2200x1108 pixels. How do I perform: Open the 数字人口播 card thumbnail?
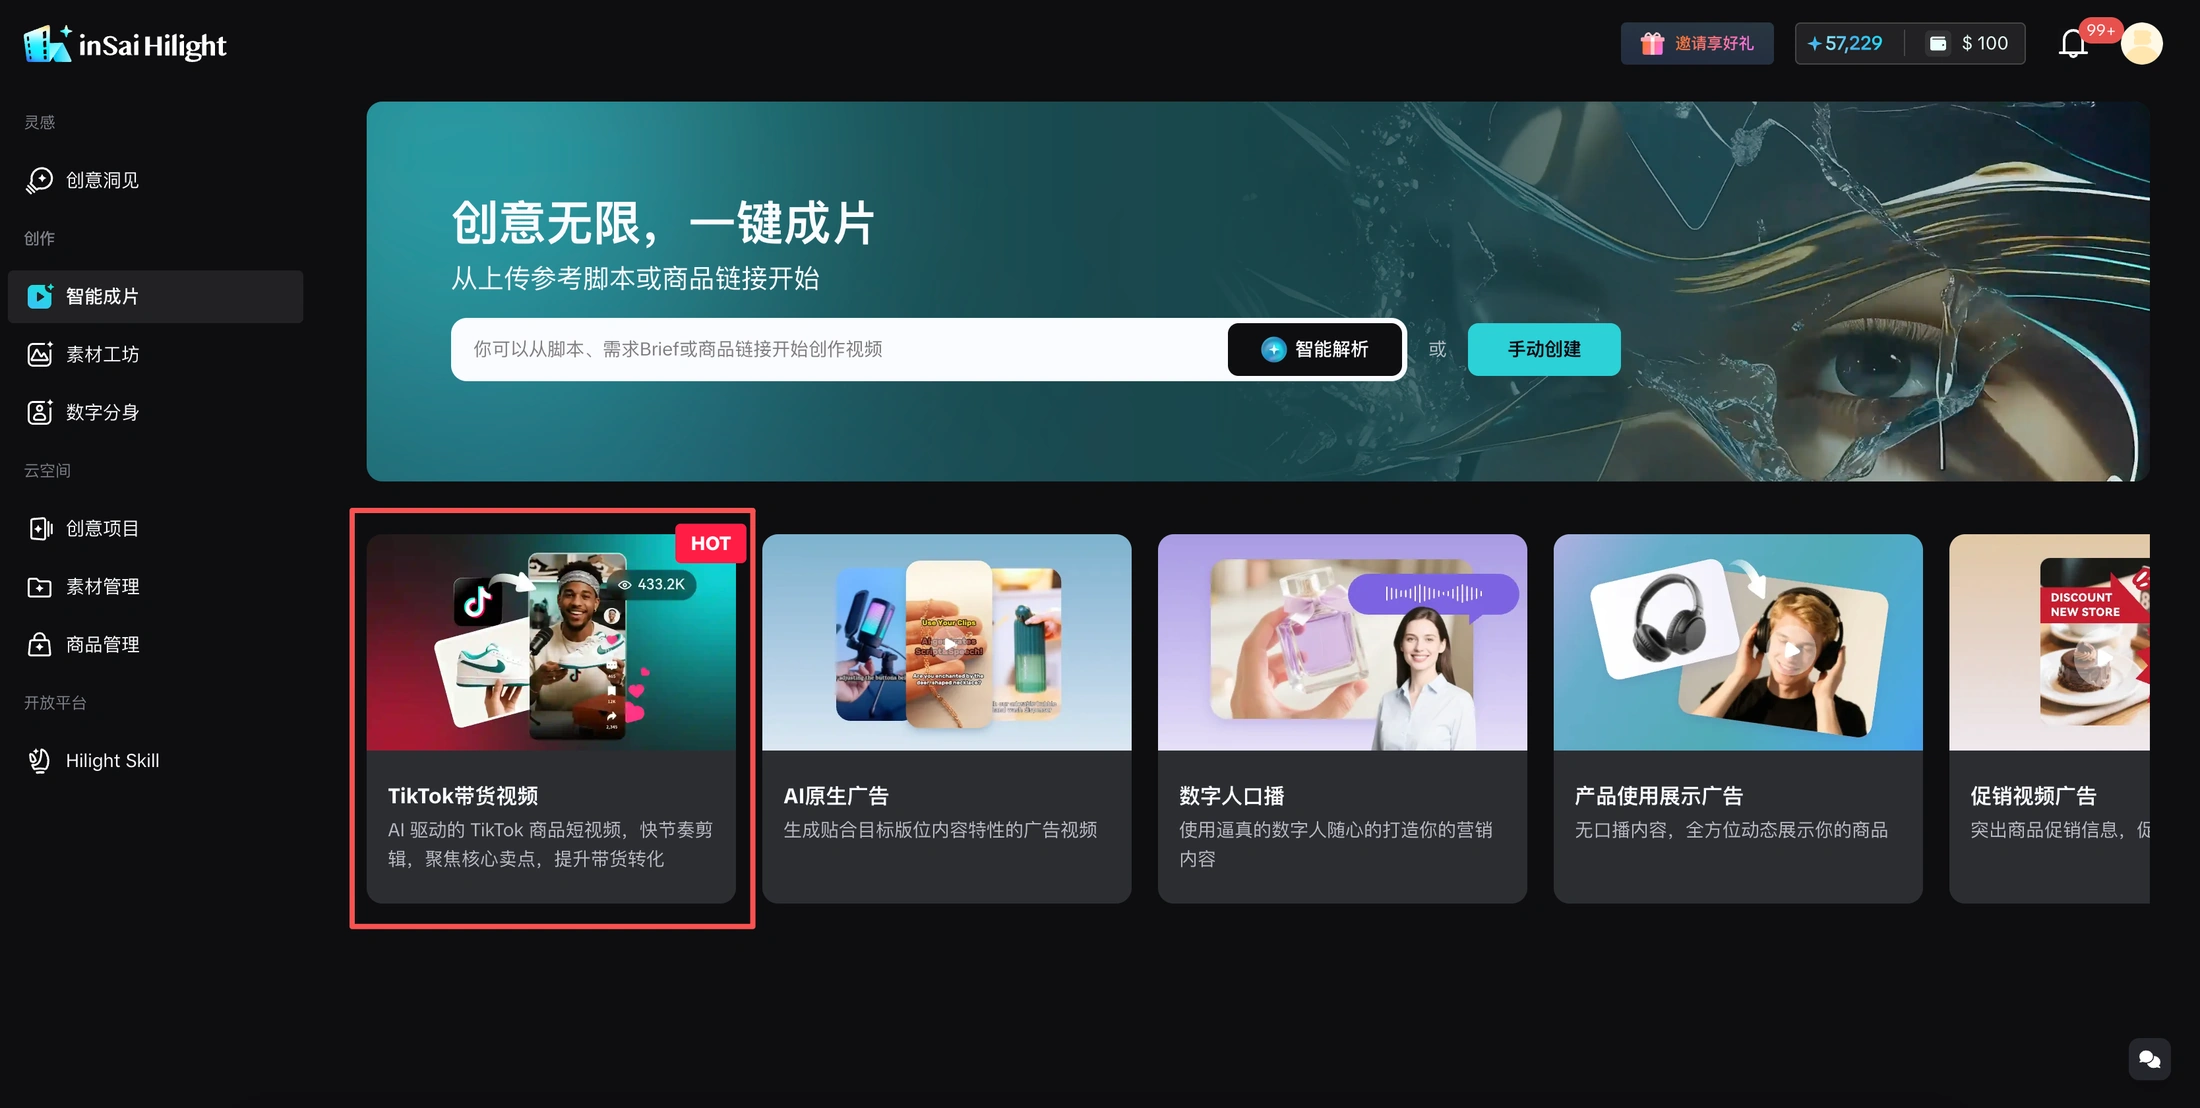(x=1342, y=642)
